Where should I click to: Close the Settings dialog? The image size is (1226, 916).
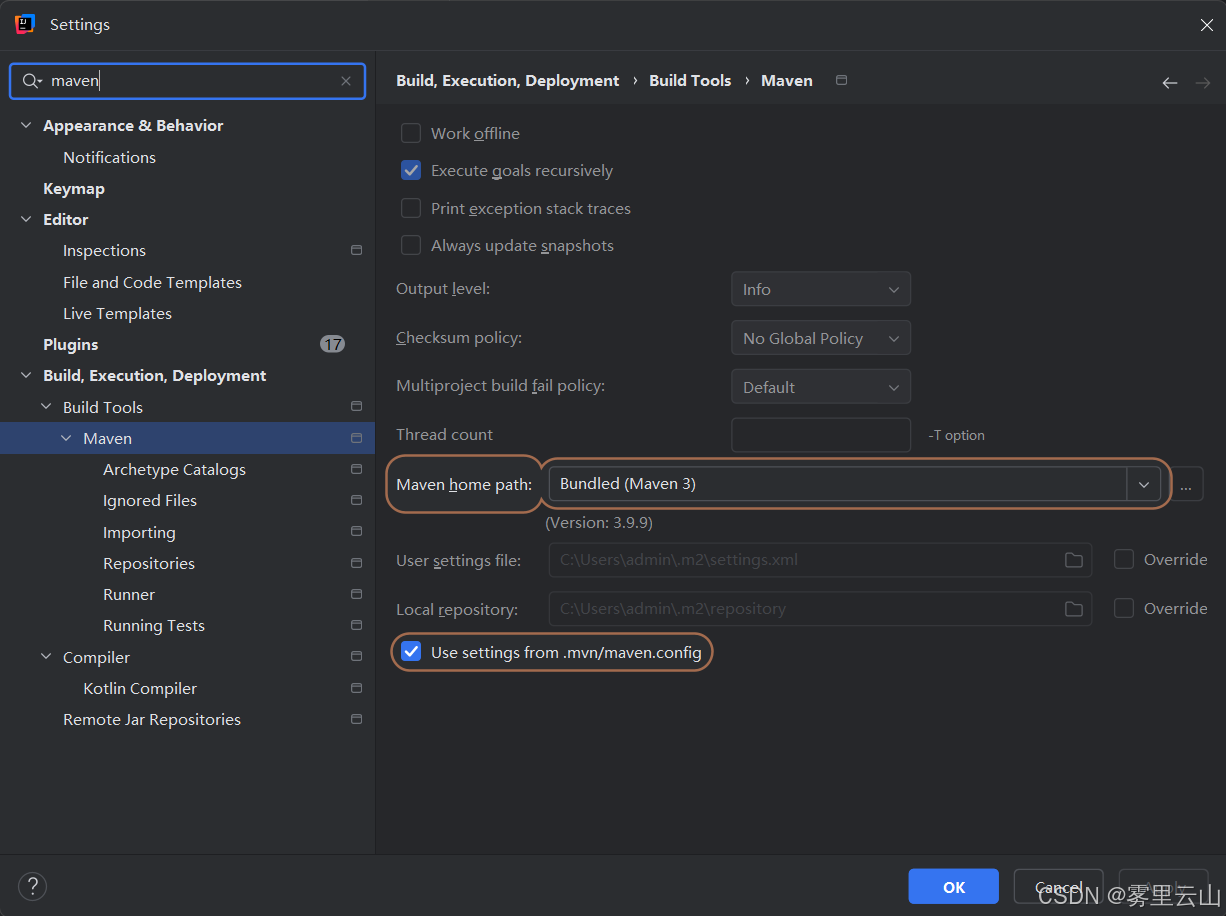tap(1206, 25)
